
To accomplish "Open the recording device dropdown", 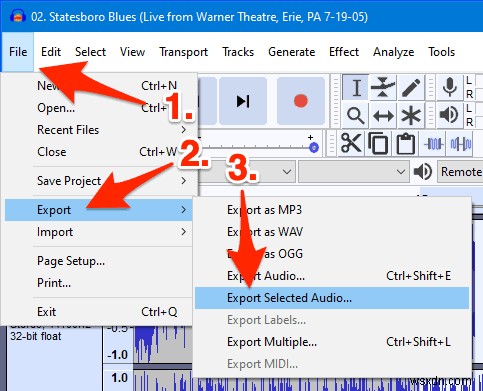I will coord(354,172).
